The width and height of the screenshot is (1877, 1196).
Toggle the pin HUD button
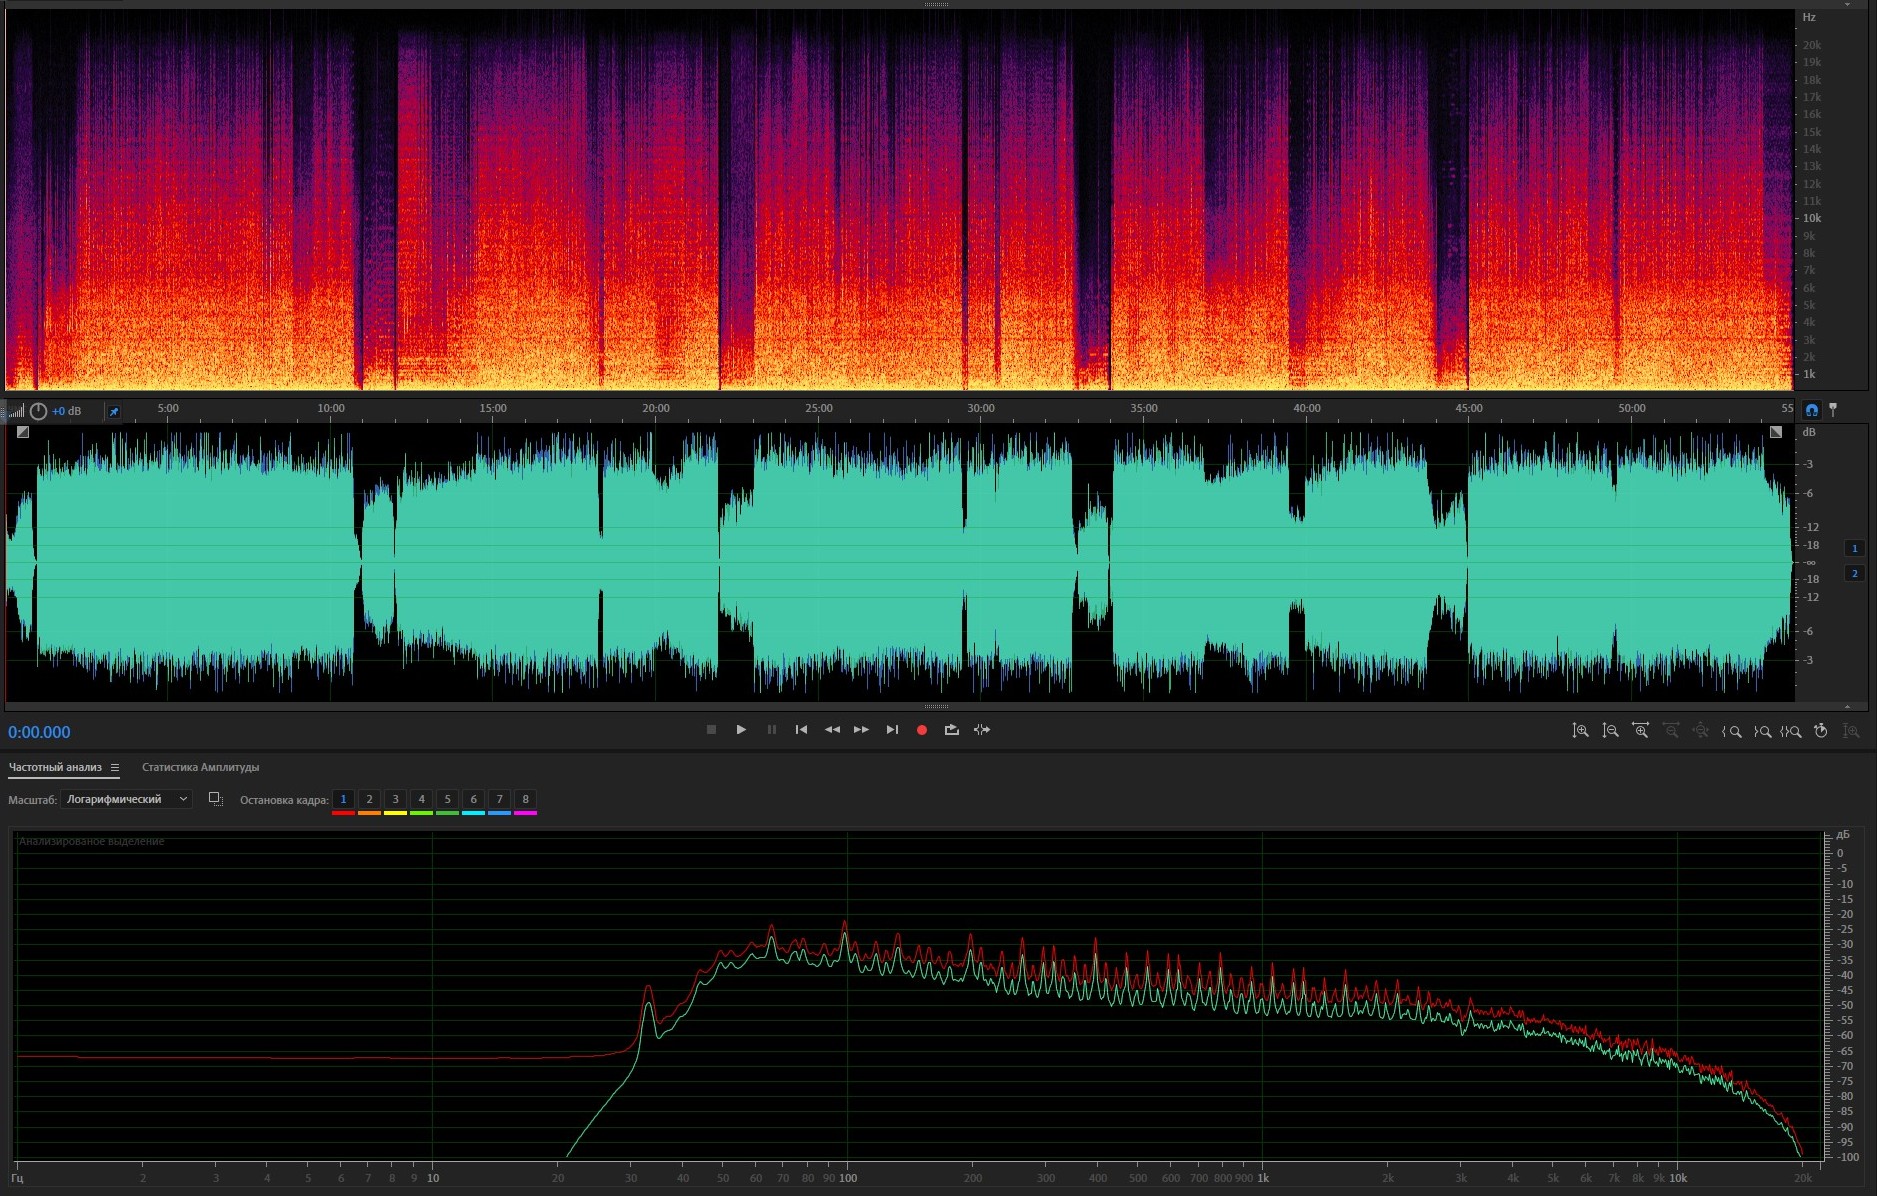[x=114, y=411]
